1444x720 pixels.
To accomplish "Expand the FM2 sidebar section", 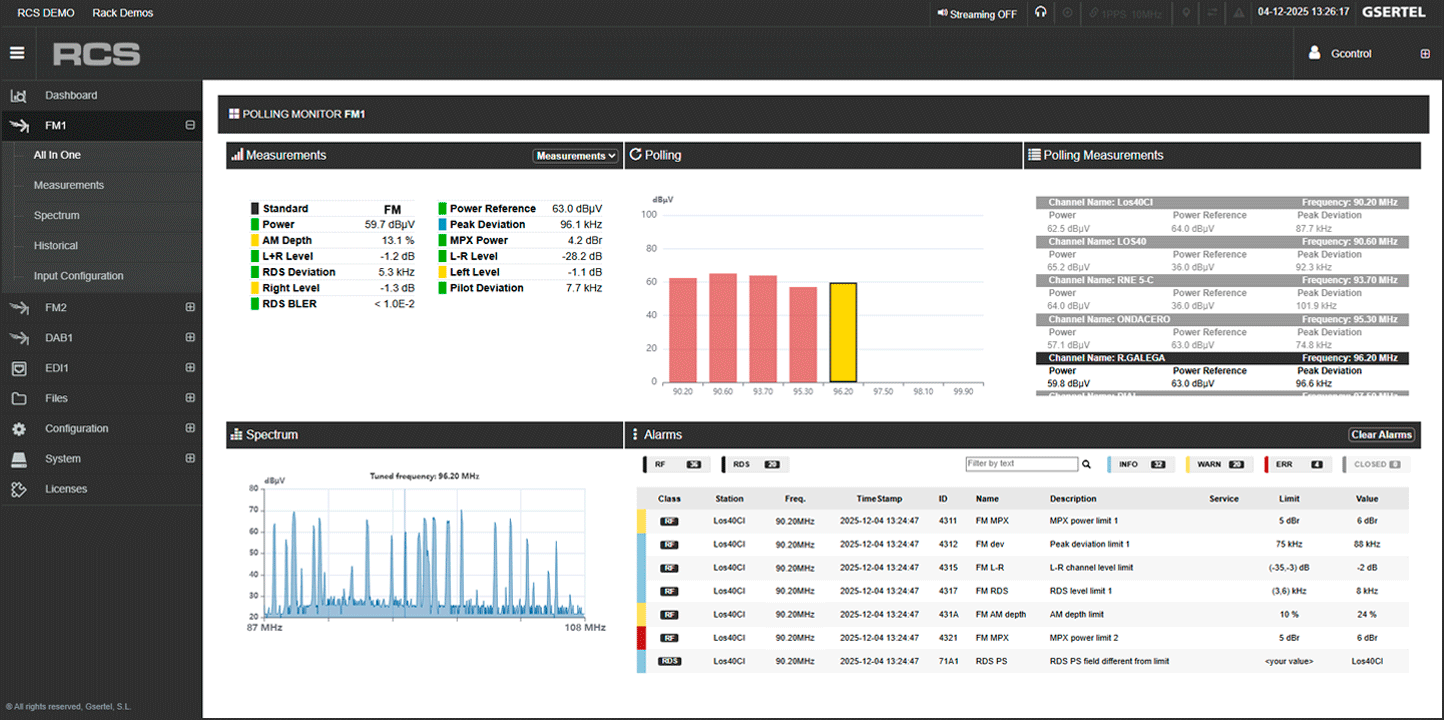I will [x=190, y=308].
